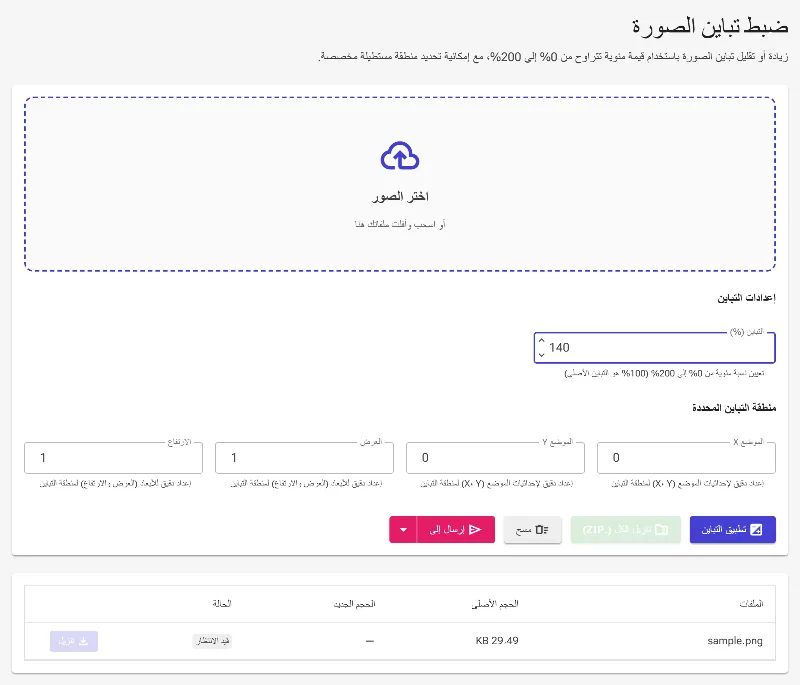Click the 'KB 29.49' original size cell
Screen dimensions: 800x685
pyautogui.click(x=497, y=641)
